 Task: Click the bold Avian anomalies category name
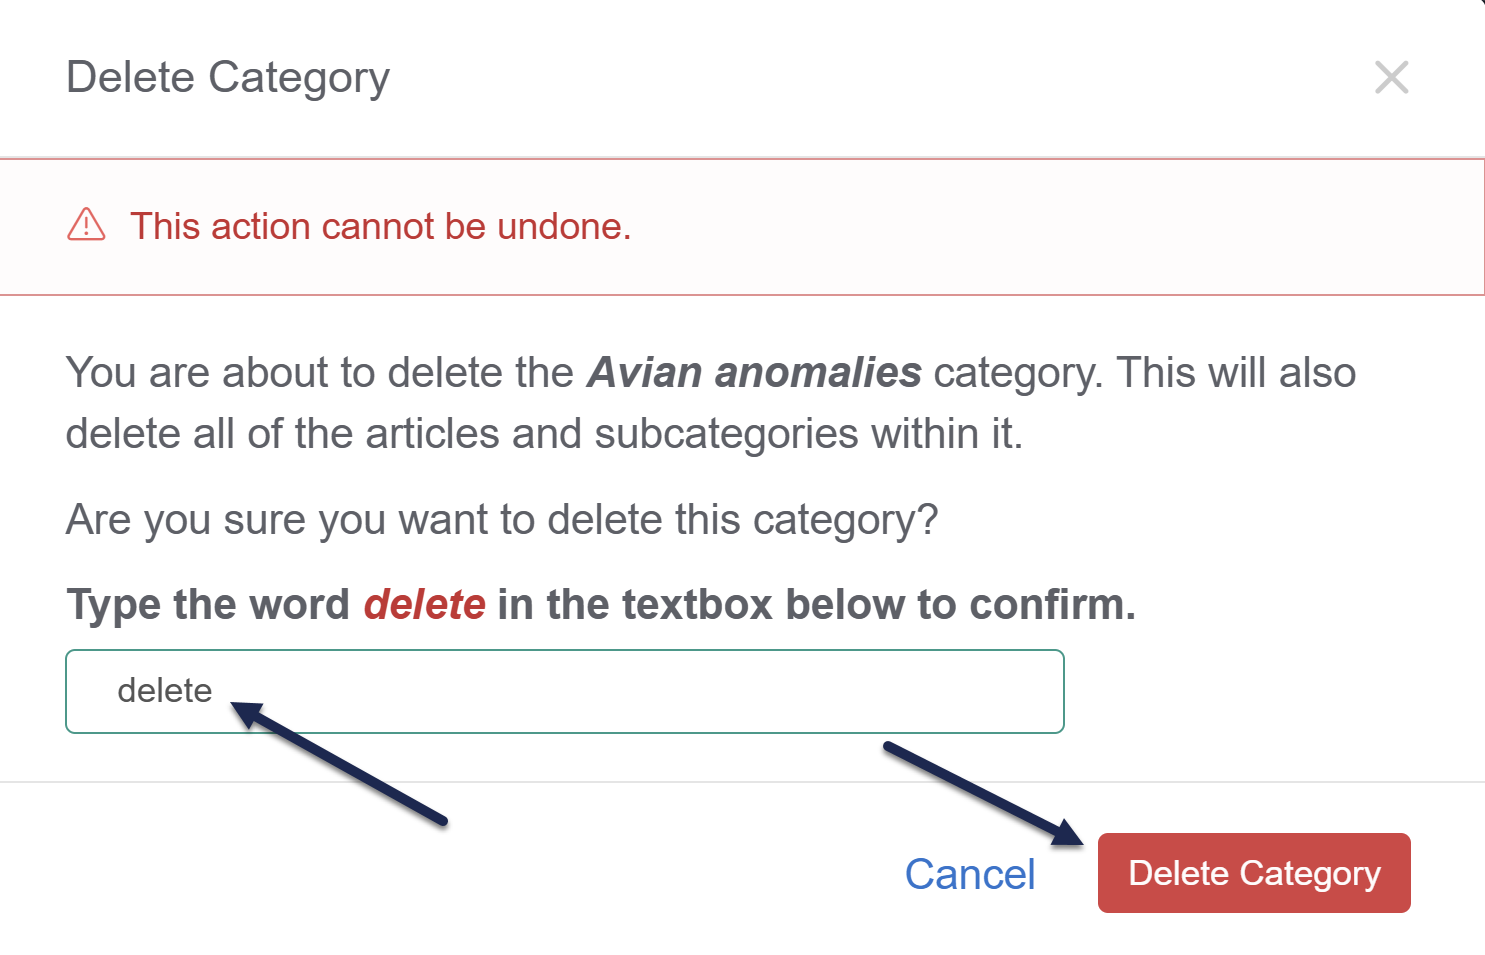point(753,372)
